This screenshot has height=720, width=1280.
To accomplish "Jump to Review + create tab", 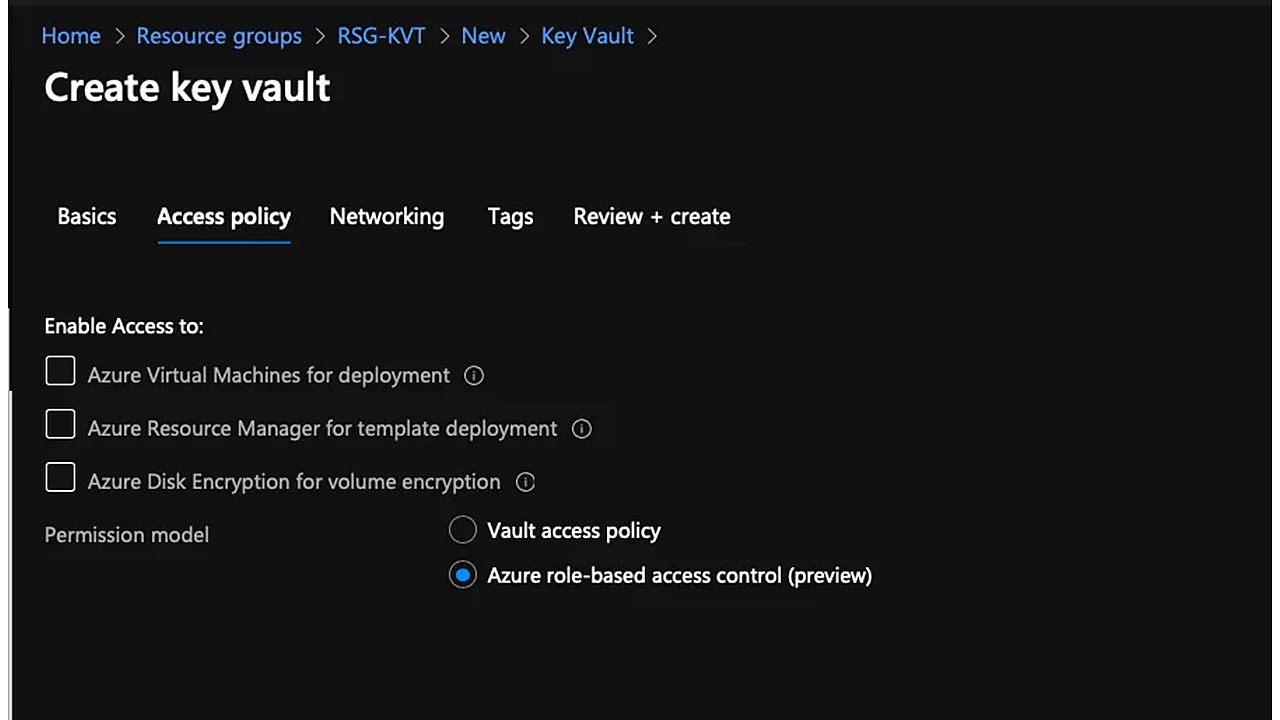I will [652, 217].
